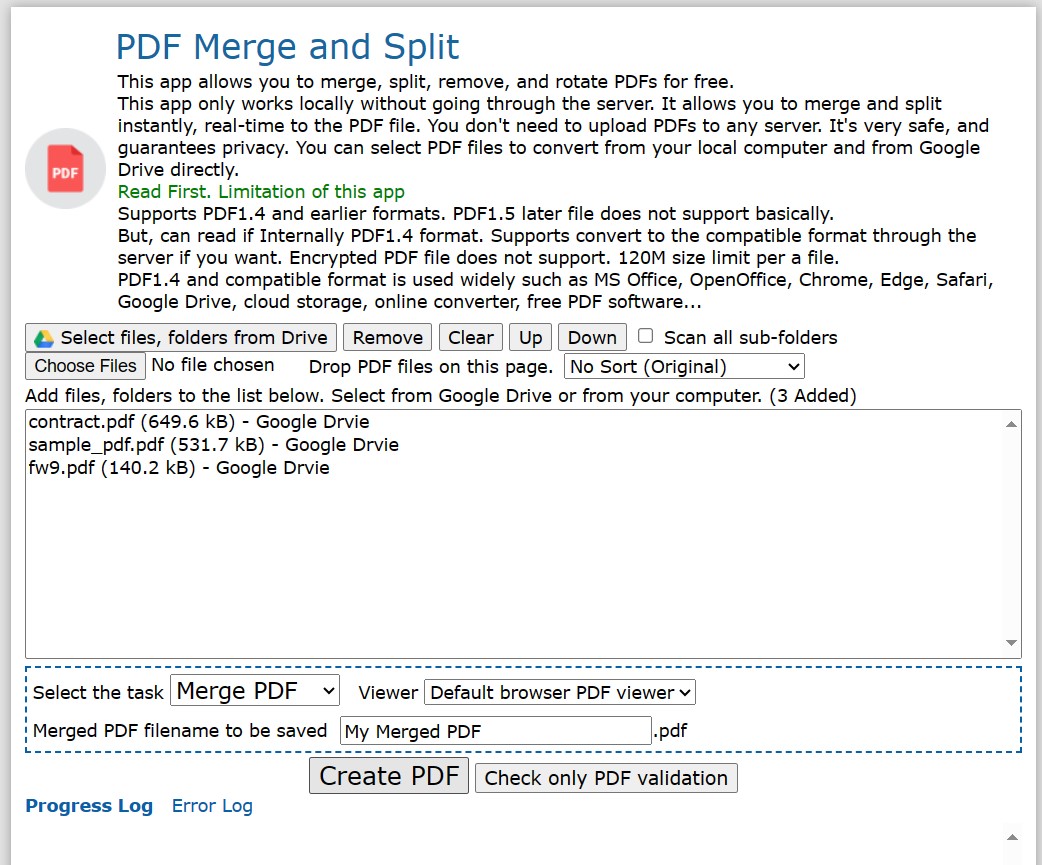1042x865 pixels.
Task: Click the merged PDF filename input field
Action: point(494,731)
